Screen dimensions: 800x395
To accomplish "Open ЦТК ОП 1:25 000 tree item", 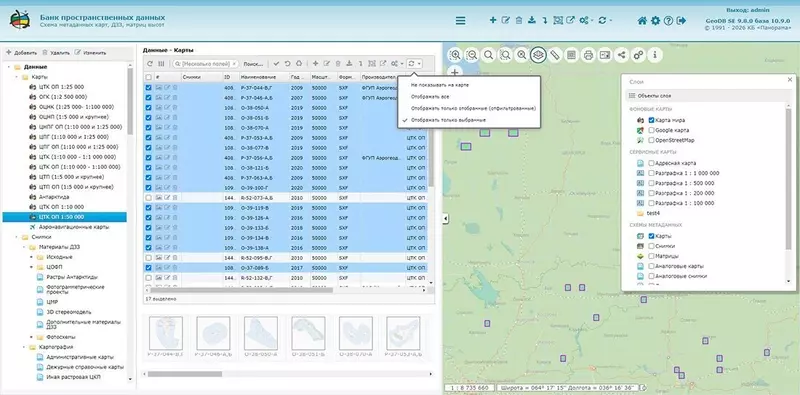I will coord(61,87).
